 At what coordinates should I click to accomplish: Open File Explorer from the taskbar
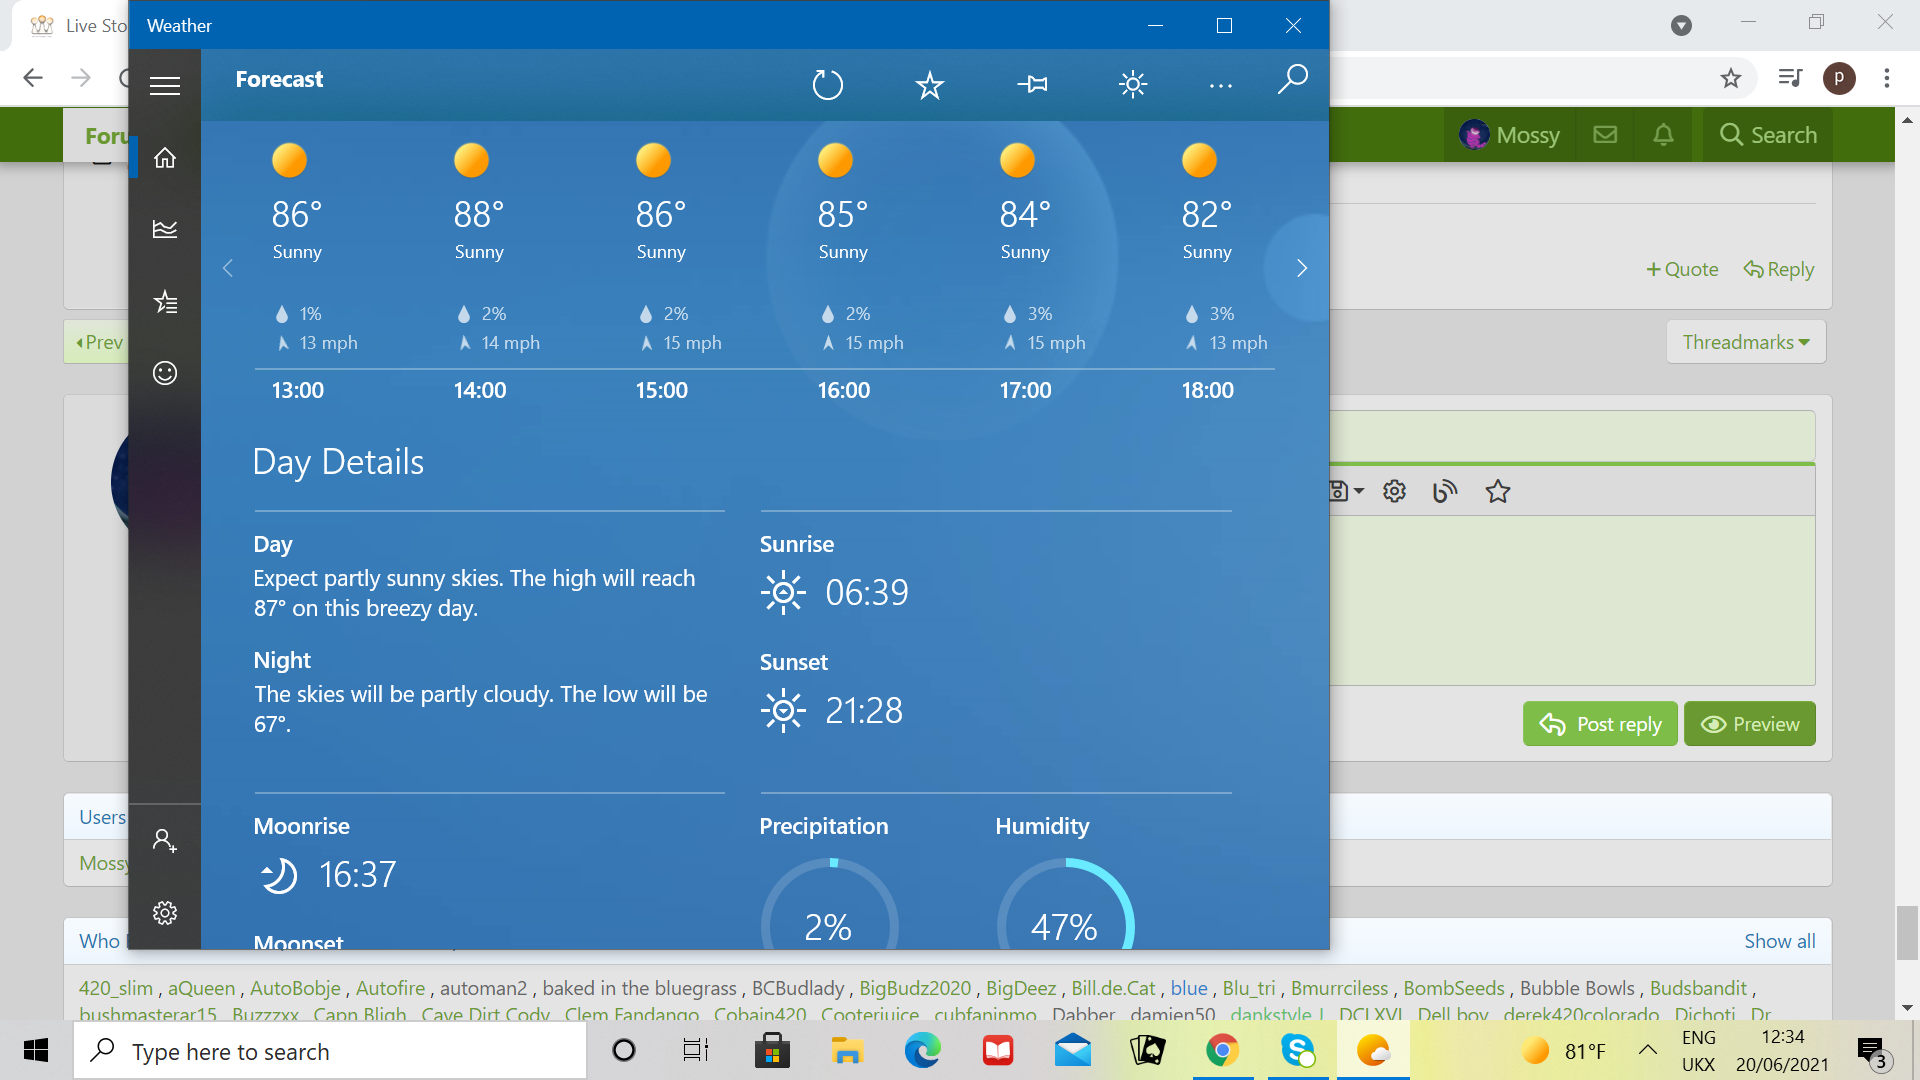point(847,1051)
